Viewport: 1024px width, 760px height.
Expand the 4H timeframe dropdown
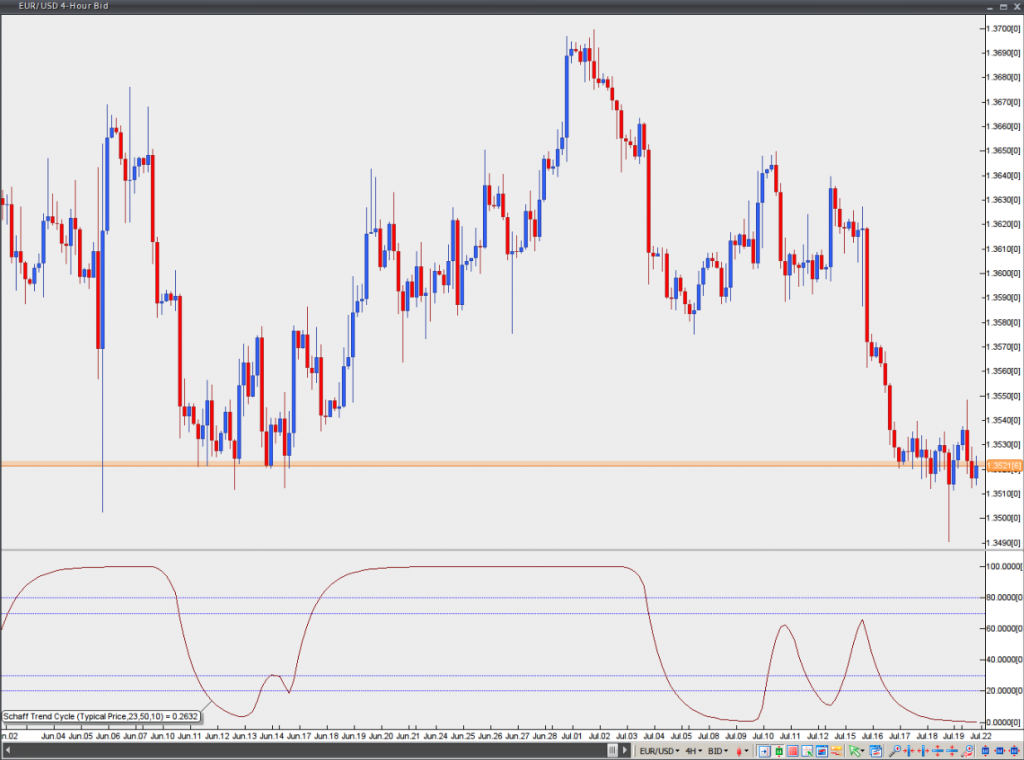[x=694, y=750]
